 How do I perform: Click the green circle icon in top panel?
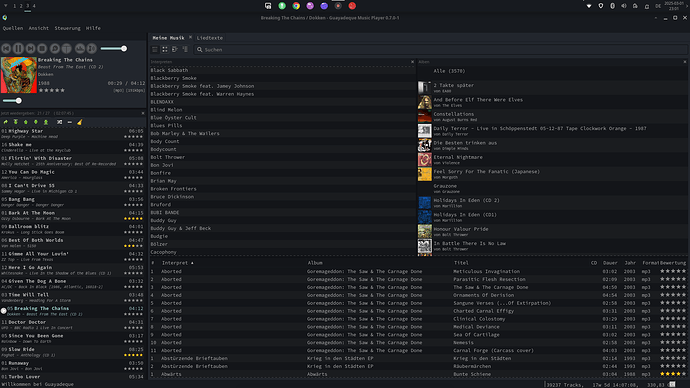(282, 6)
